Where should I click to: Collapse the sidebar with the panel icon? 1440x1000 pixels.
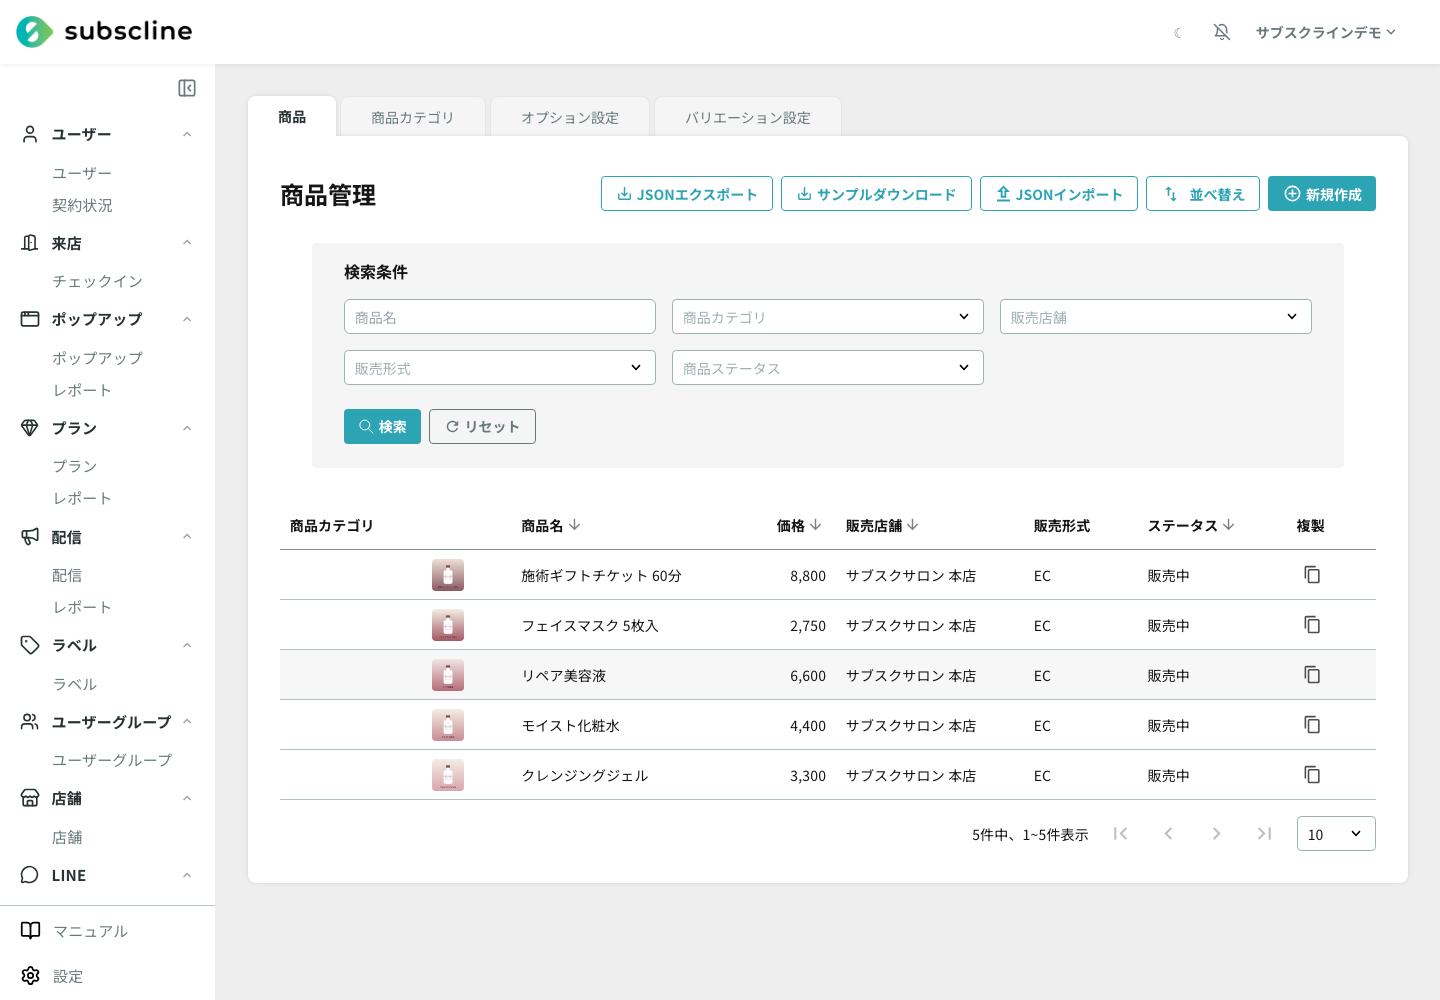(187, 88)
